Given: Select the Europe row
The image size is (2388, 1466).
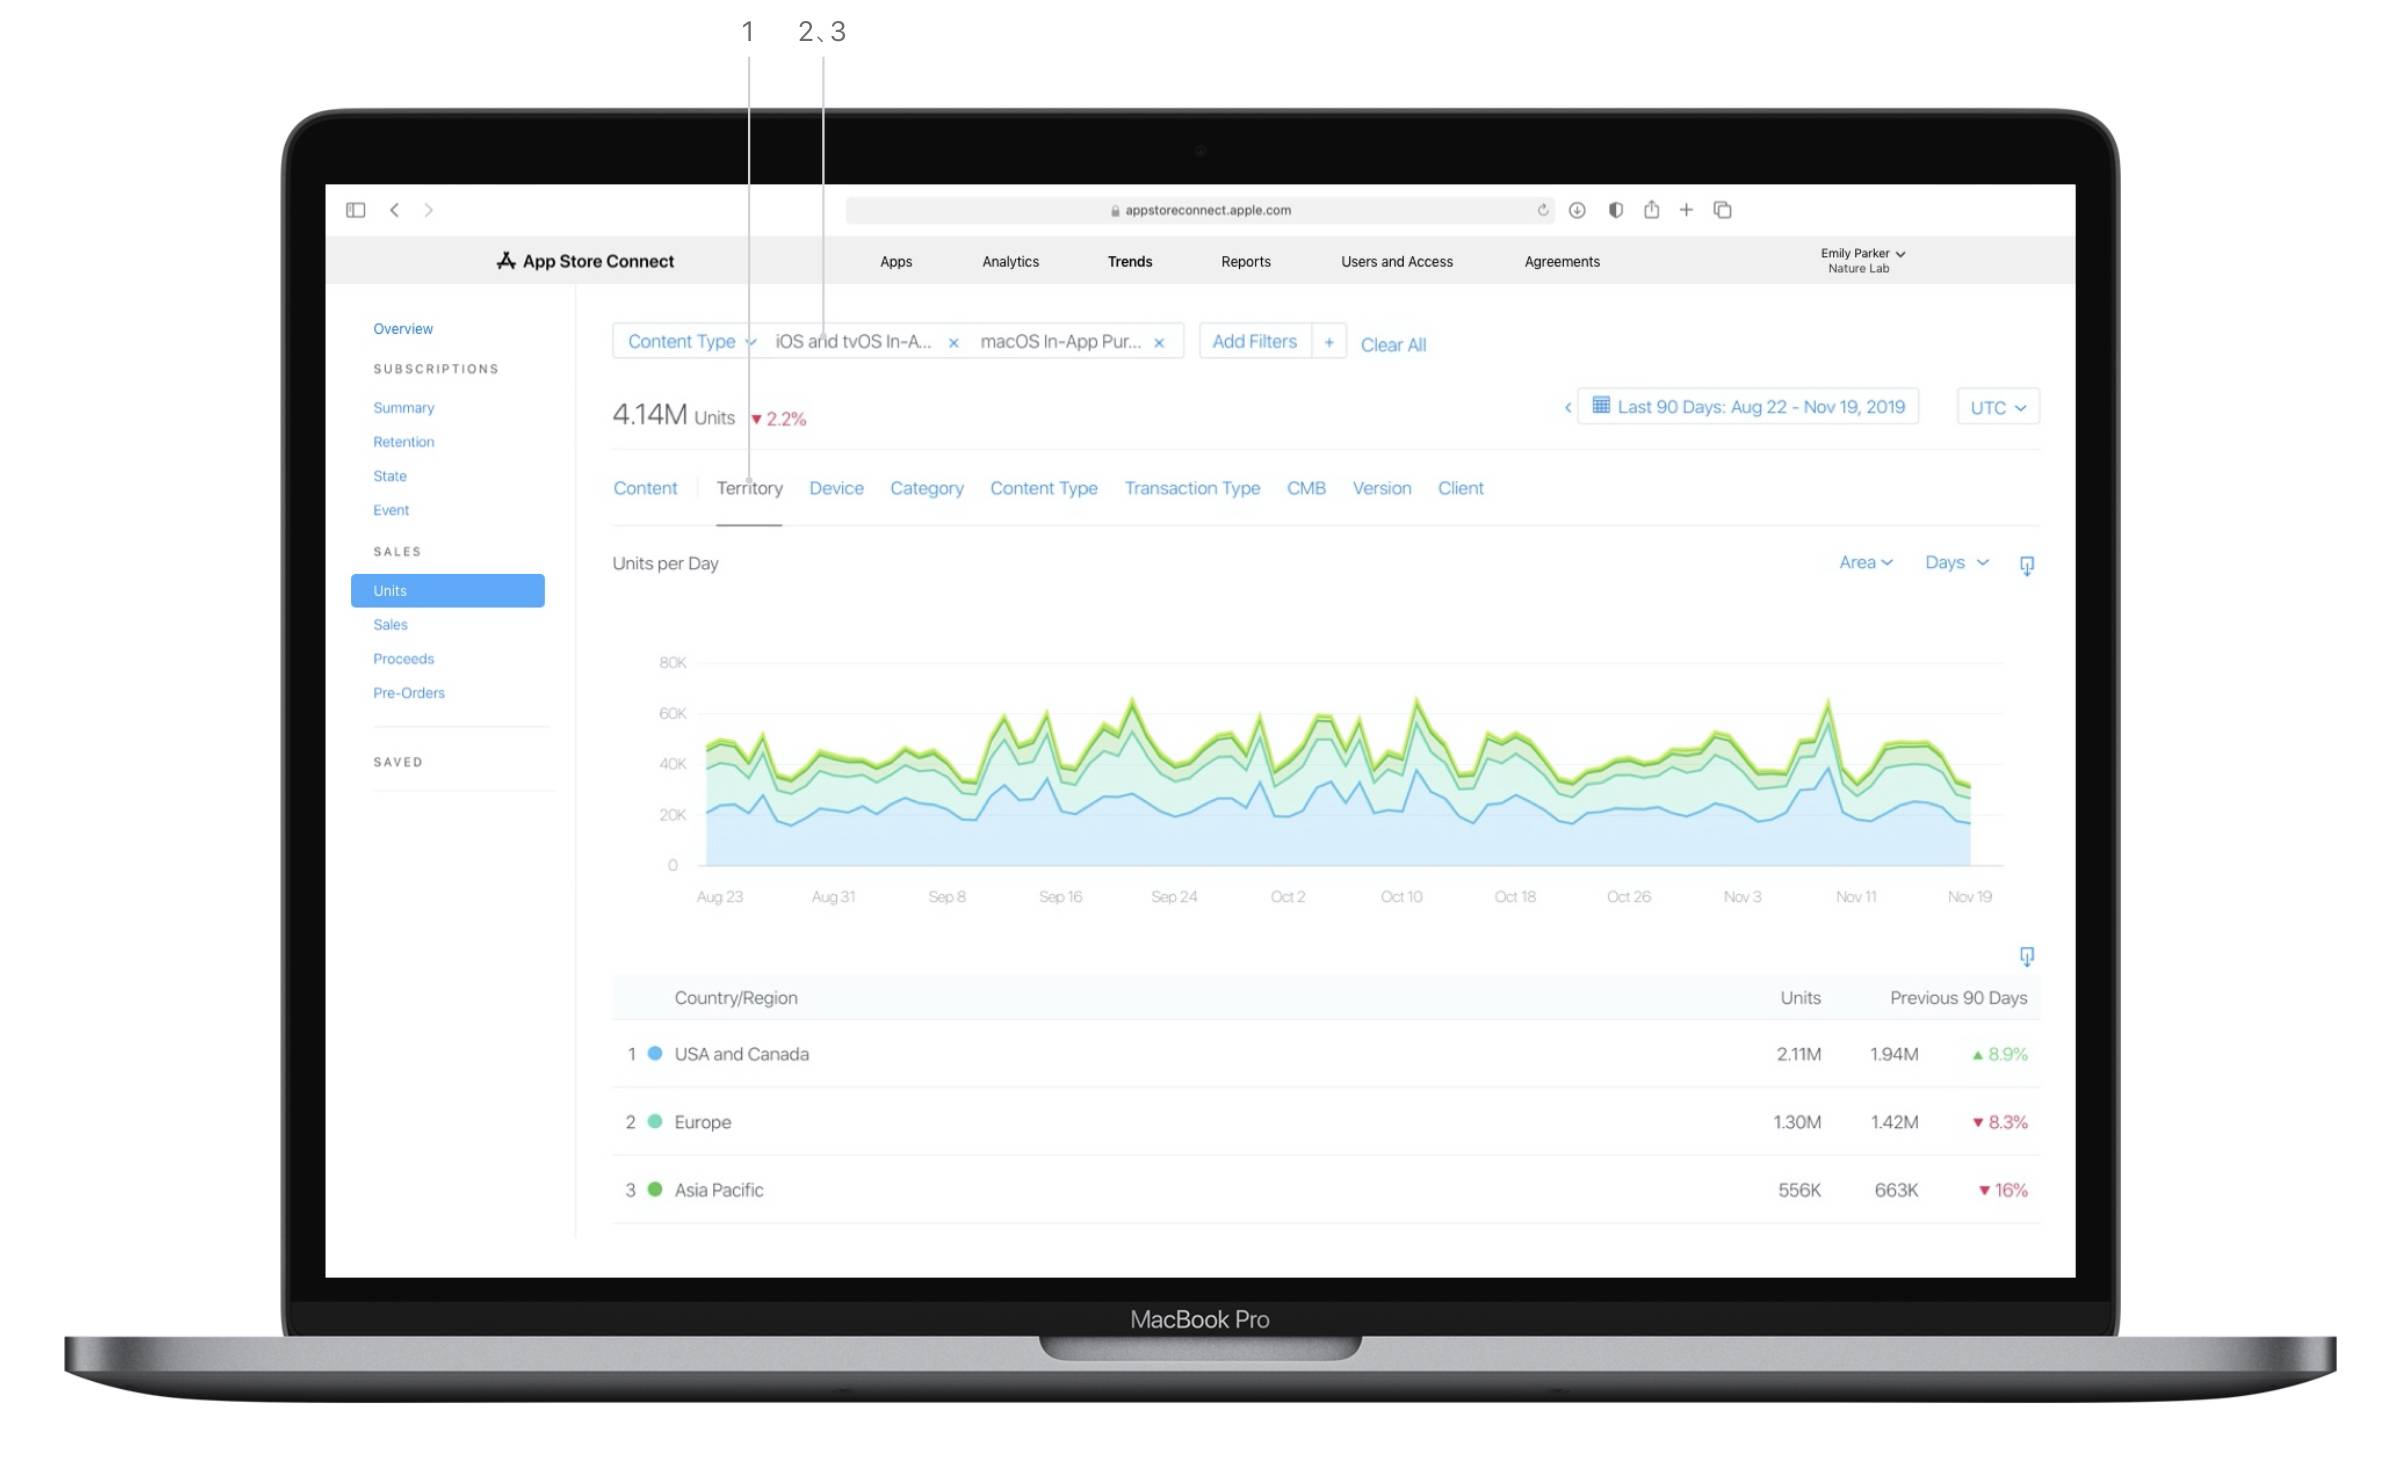Looking at the screenshot, I should tap(1326, 1122).
